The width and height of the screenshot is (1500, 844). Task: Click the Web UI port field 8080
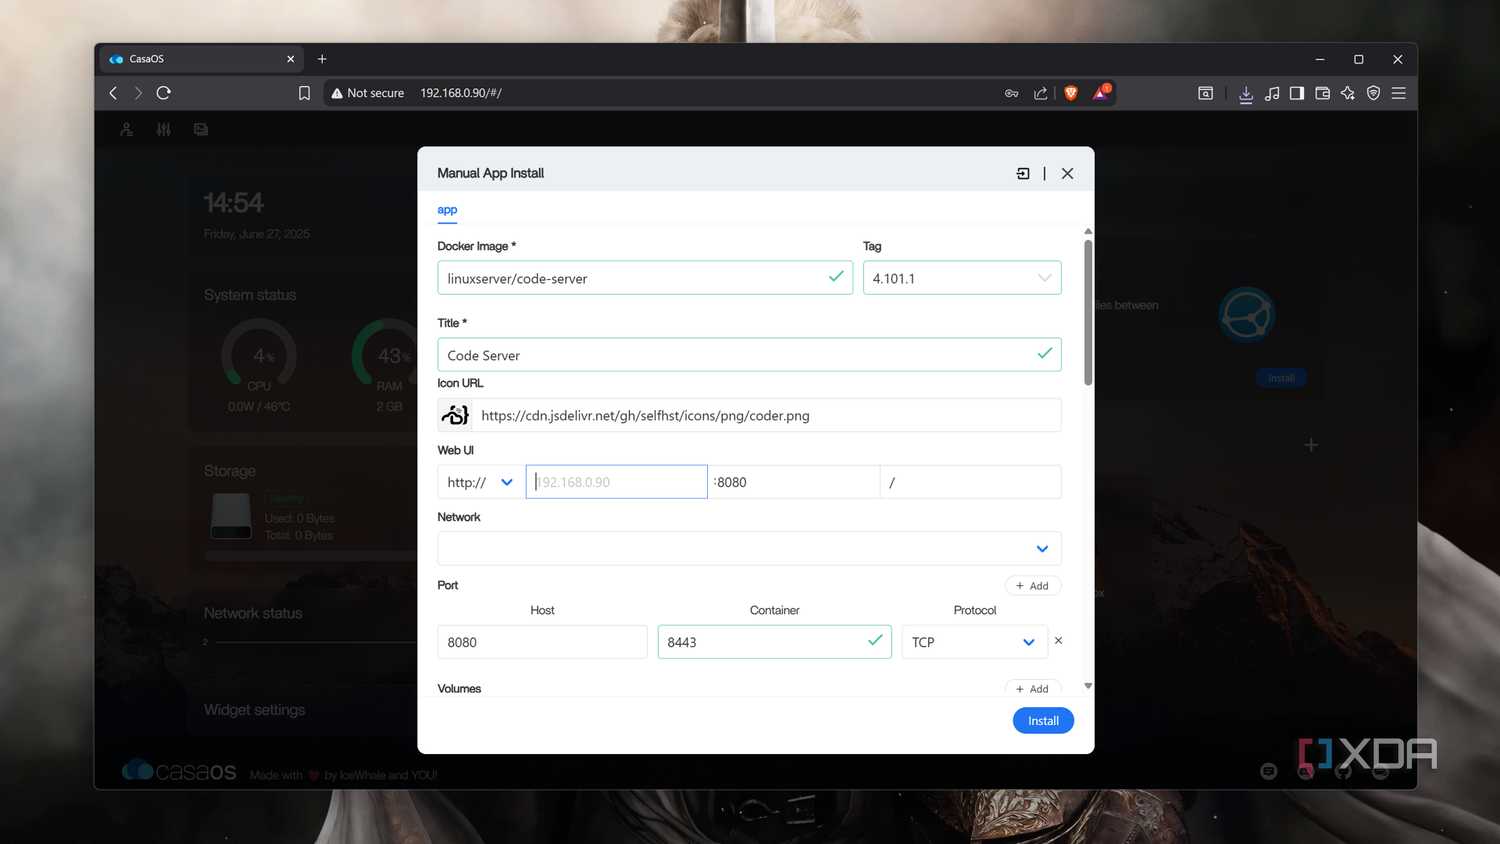pos(794,482)
